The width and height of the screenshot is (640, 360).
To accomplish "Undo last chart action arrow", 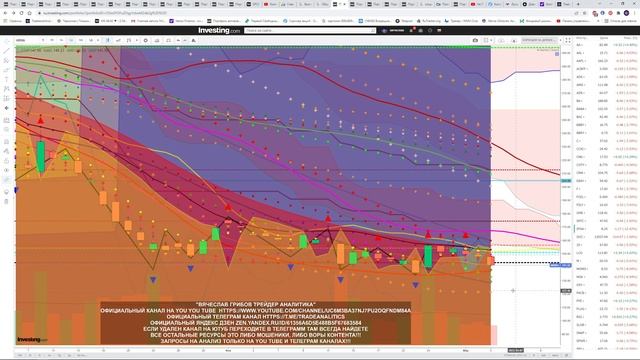I will pos(178,40).
